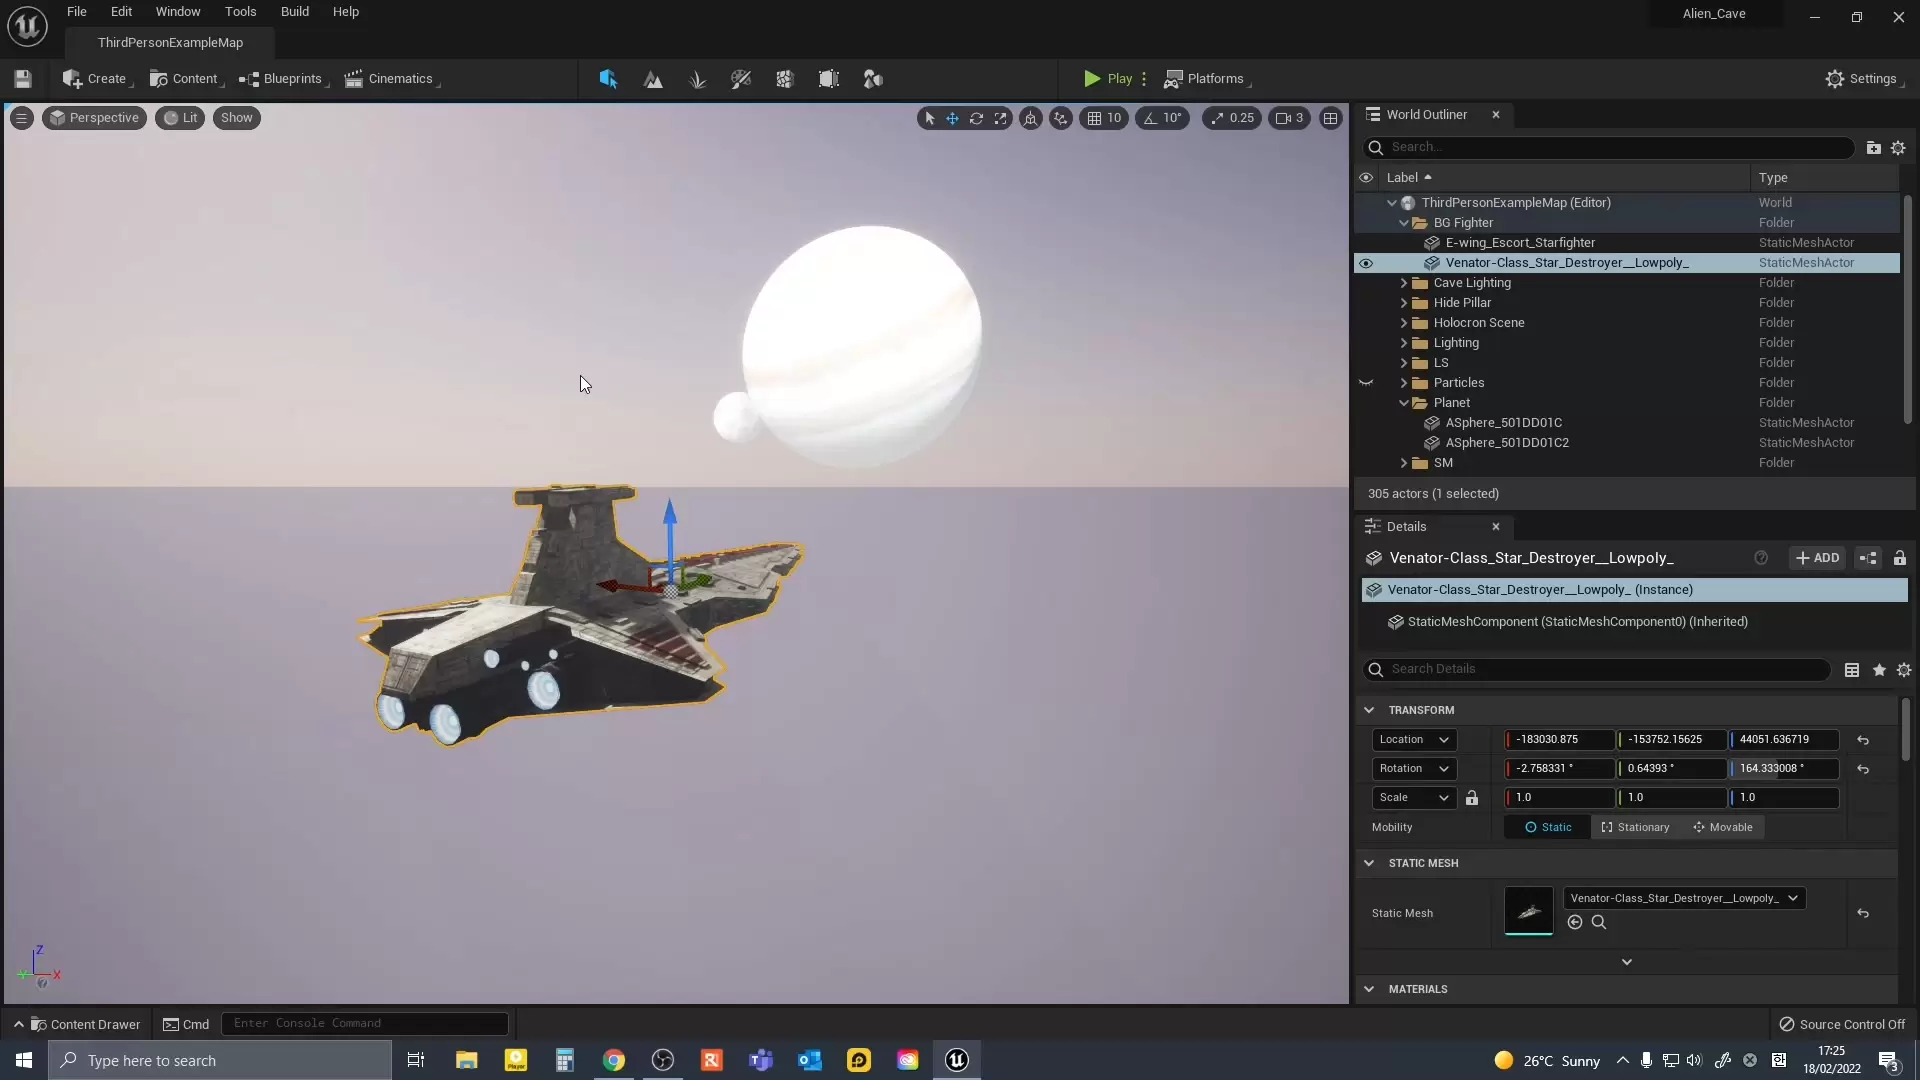Toggle the scale lock icon
Image resolution: width=1920 pixels, height=1080 pixels.
click(x=1472, y=798)
